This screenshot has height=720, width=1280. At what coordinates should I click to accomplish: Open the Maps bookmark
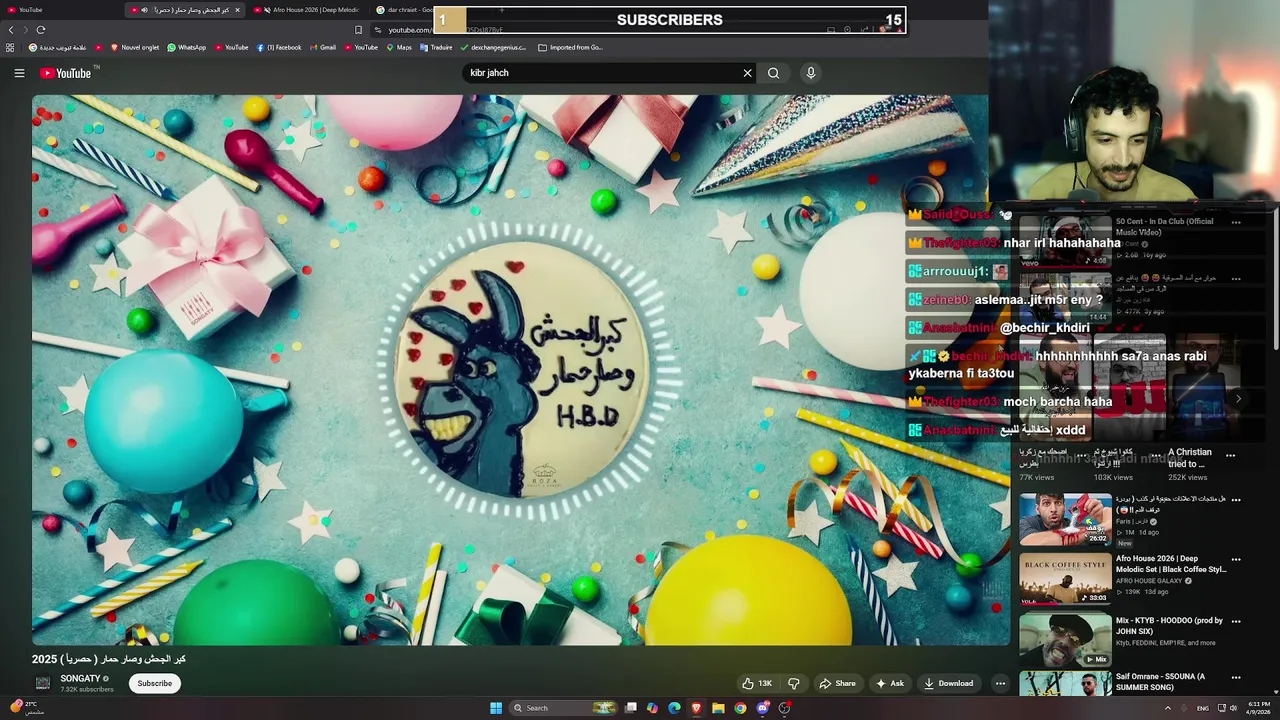pyautogui.click(x=399, y=47)
